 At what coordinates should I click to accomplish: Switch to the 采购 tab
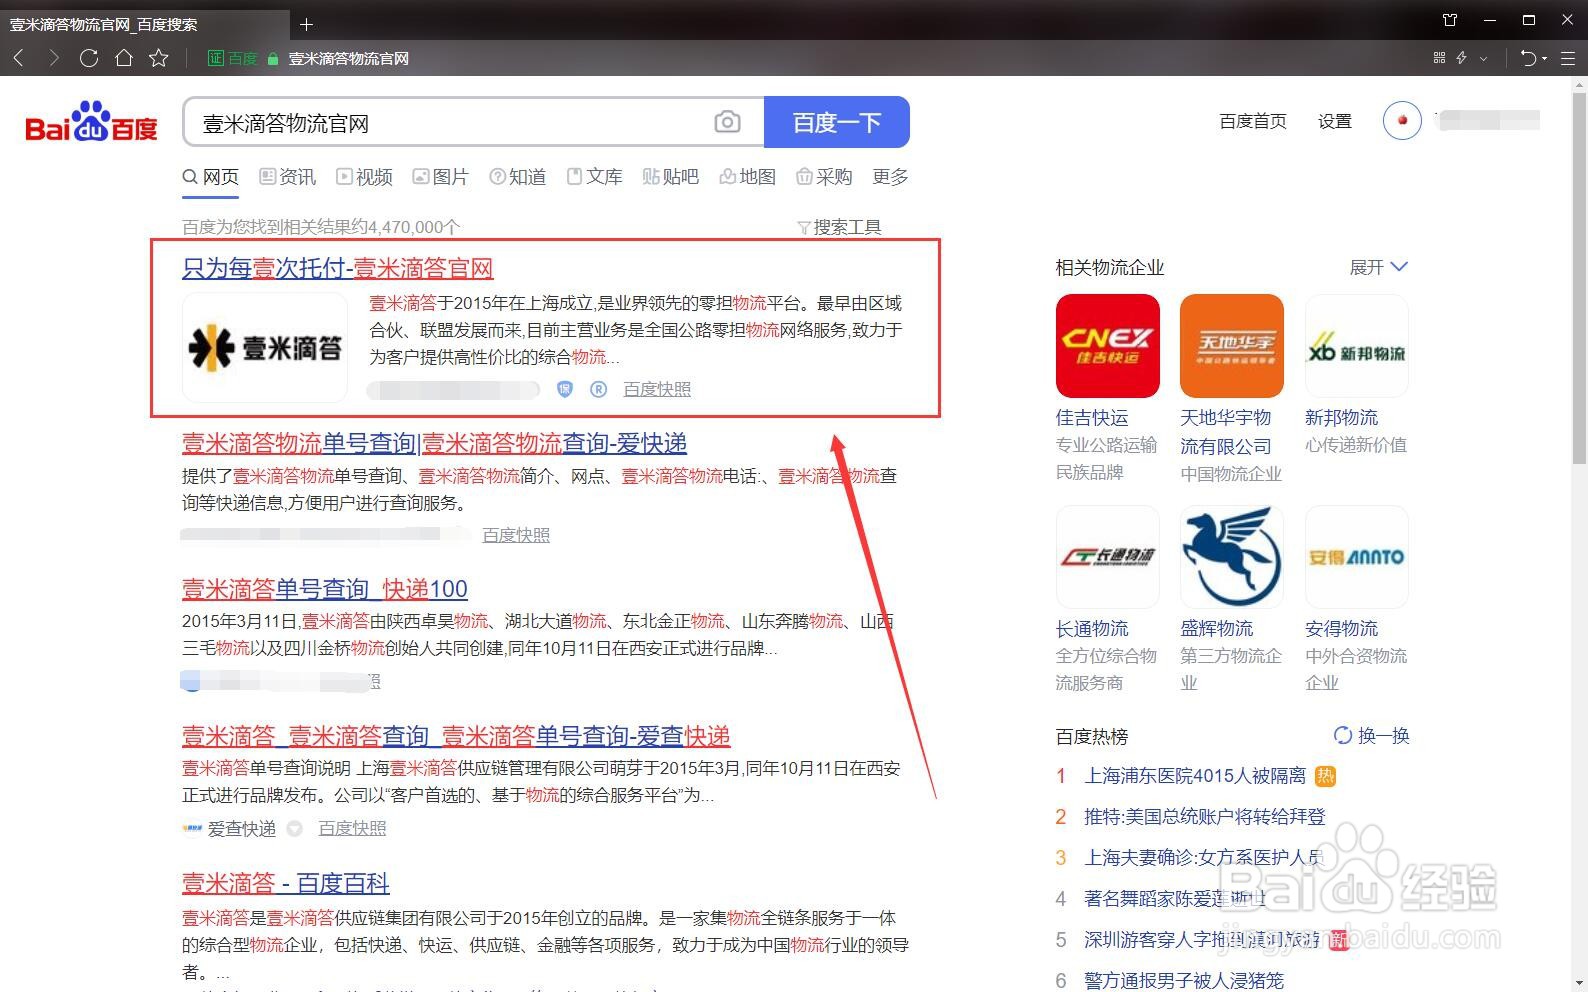pyautogui.click(x=824, y=177)
